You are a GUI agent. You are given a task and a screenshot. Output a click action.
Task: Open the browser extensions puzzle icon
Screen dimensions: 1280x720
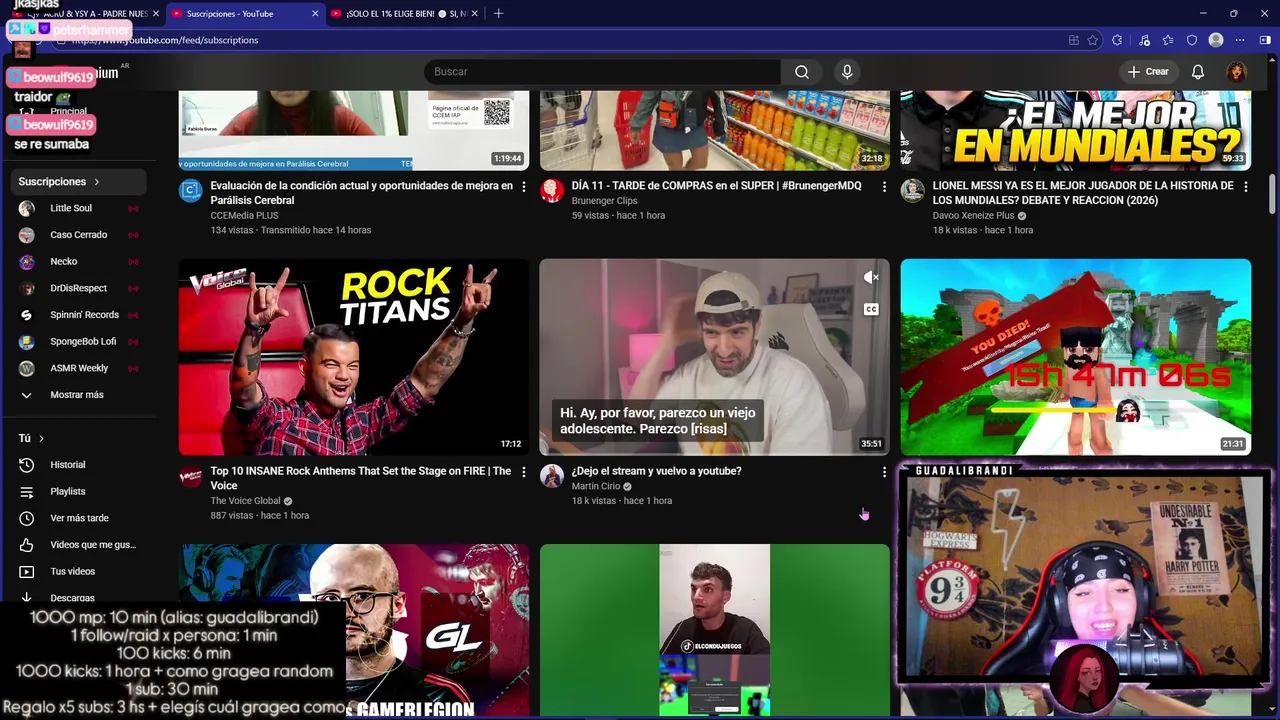click(x=1117, y=40)
